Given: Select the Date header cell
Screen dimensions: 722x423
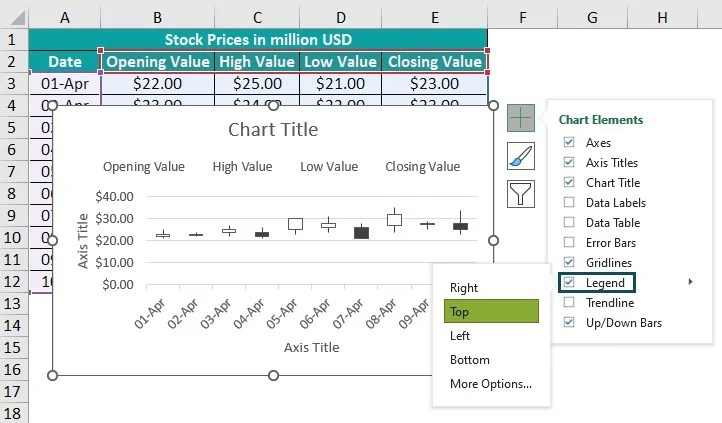Looking at the screenshot, I should 64,62.
